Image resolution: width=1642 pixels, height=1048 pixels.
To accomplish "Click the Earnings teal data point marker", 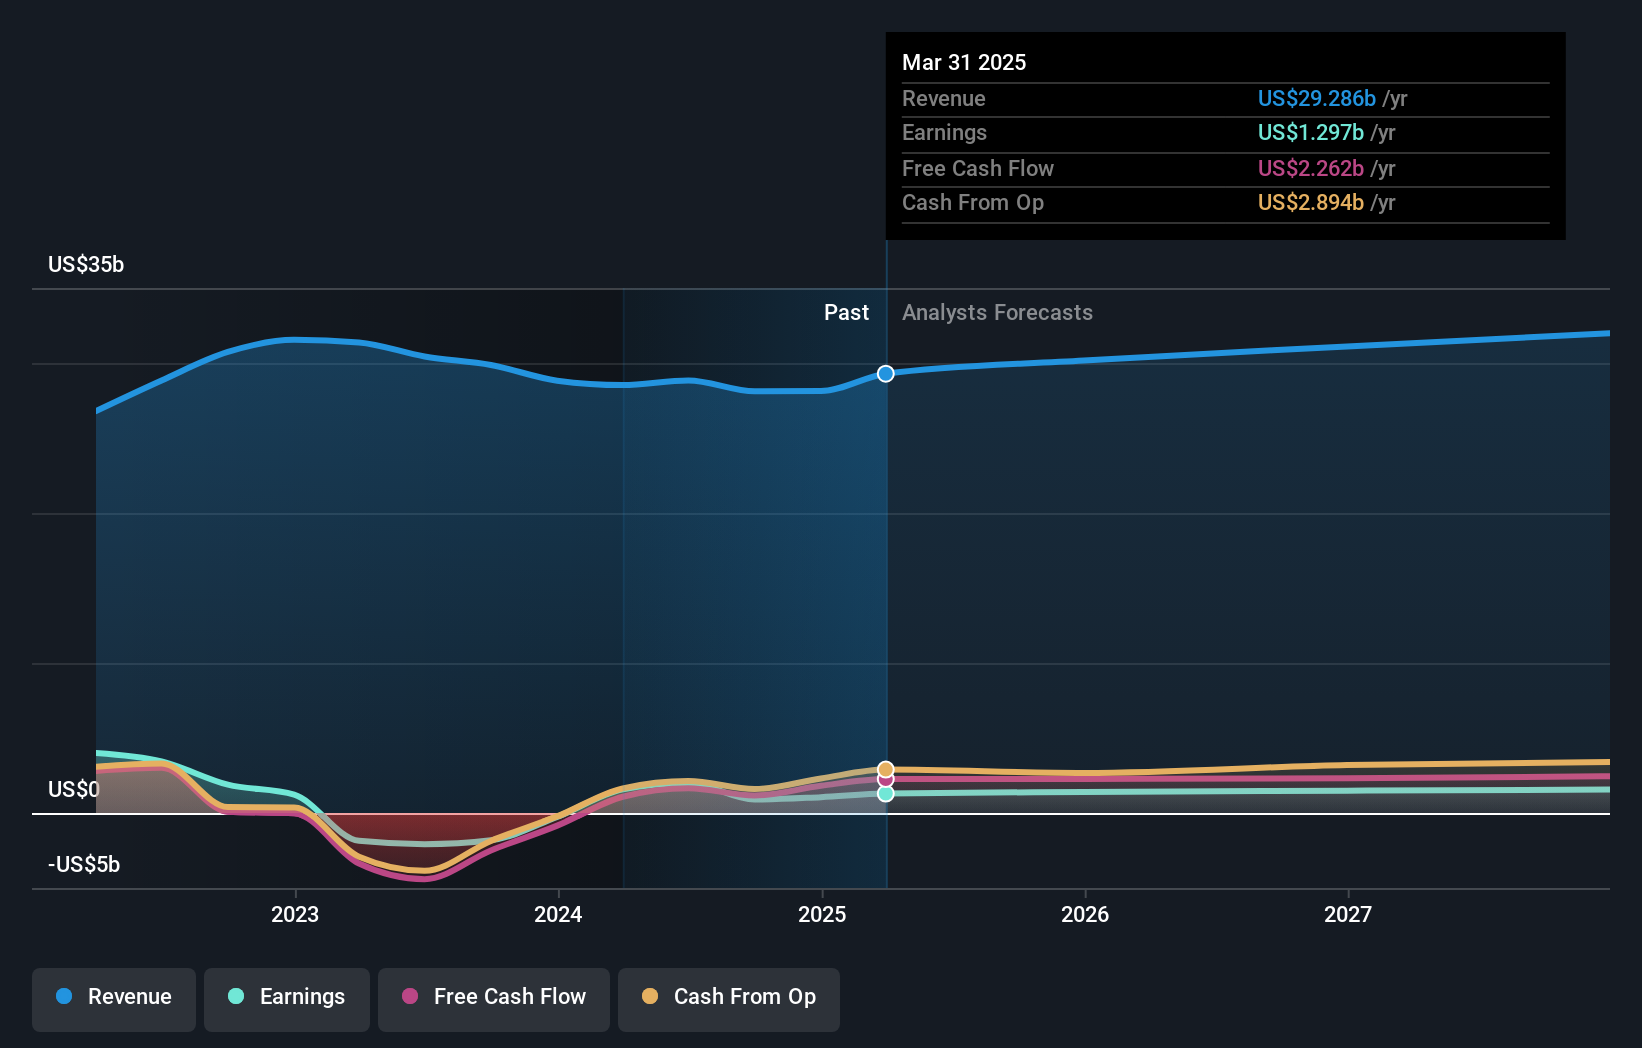I will pyautogui.click(x=886, y=794).
